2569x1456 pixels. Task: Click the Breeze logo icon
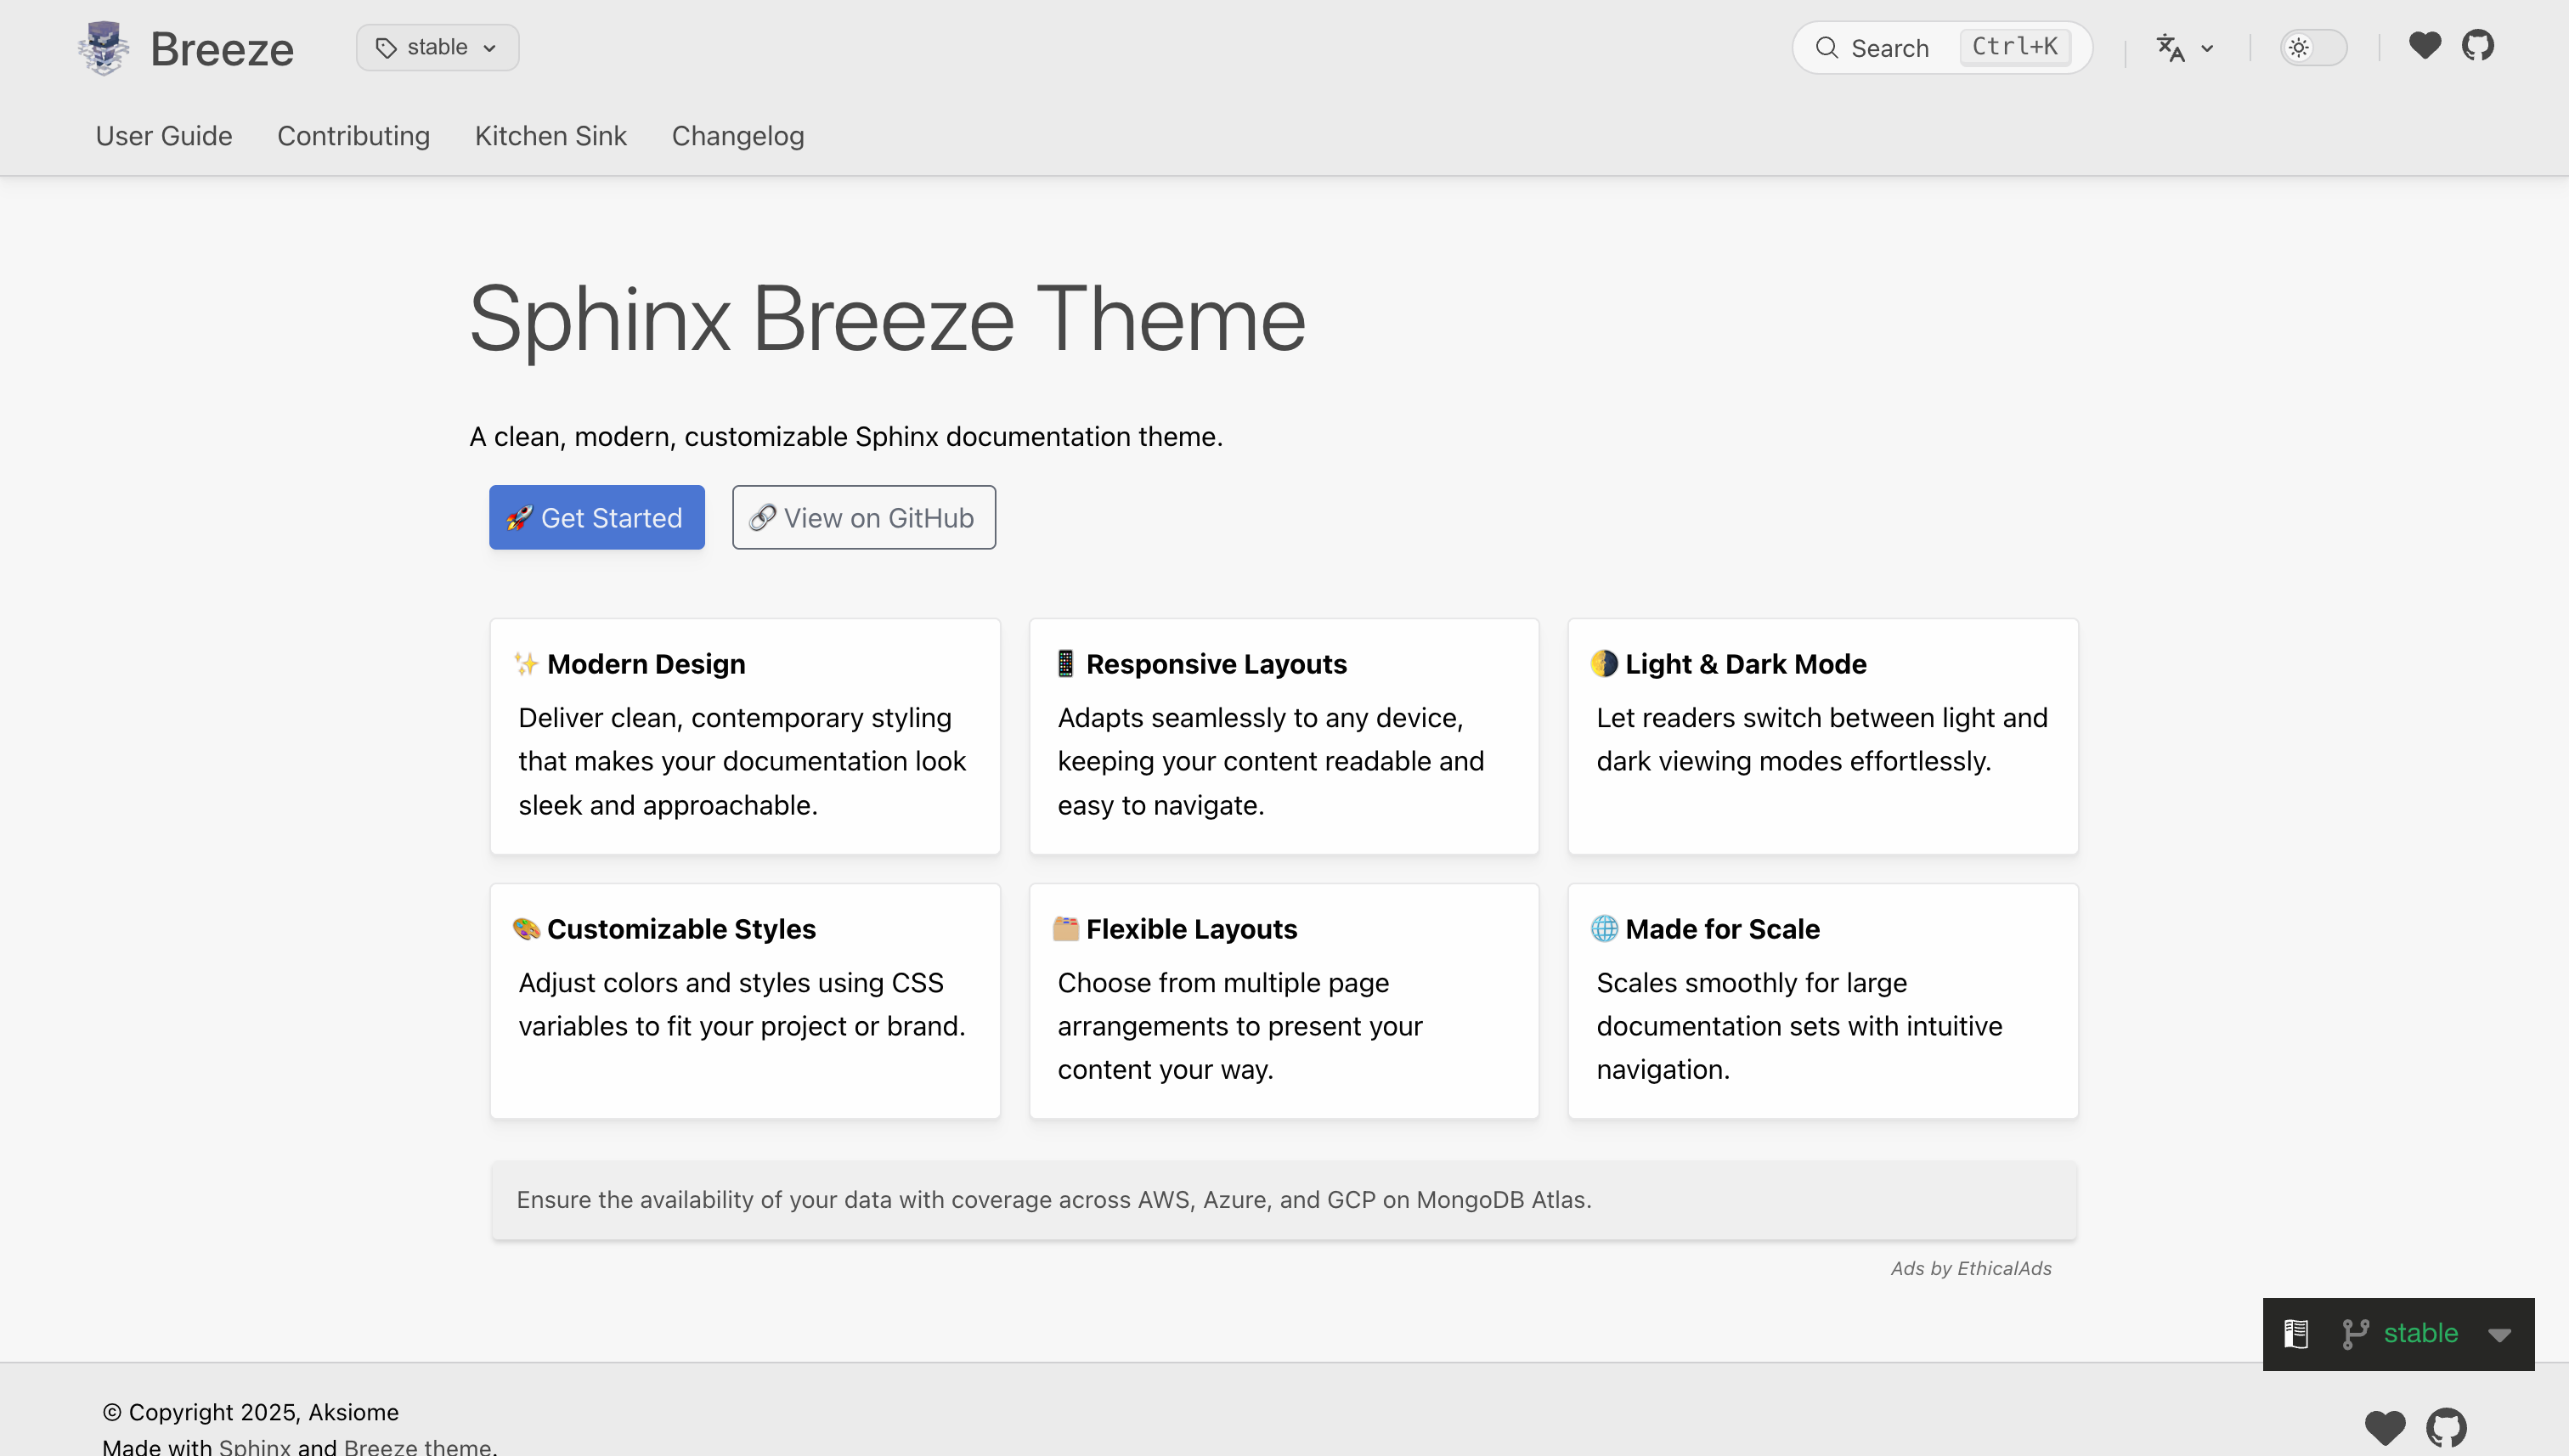103,48
